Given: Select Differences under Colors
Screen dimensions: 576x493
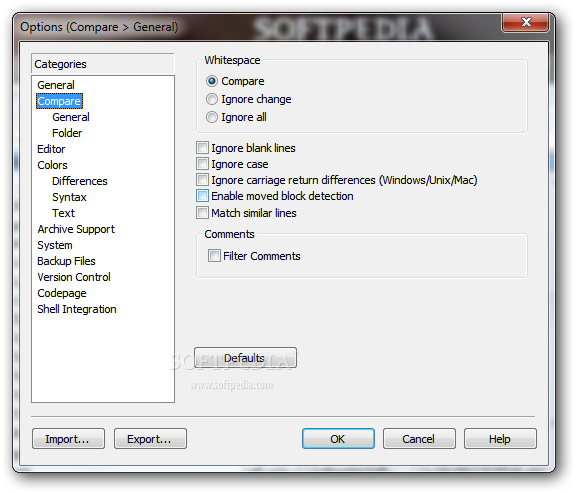Looking at the screenshot, I should (80, 181).
